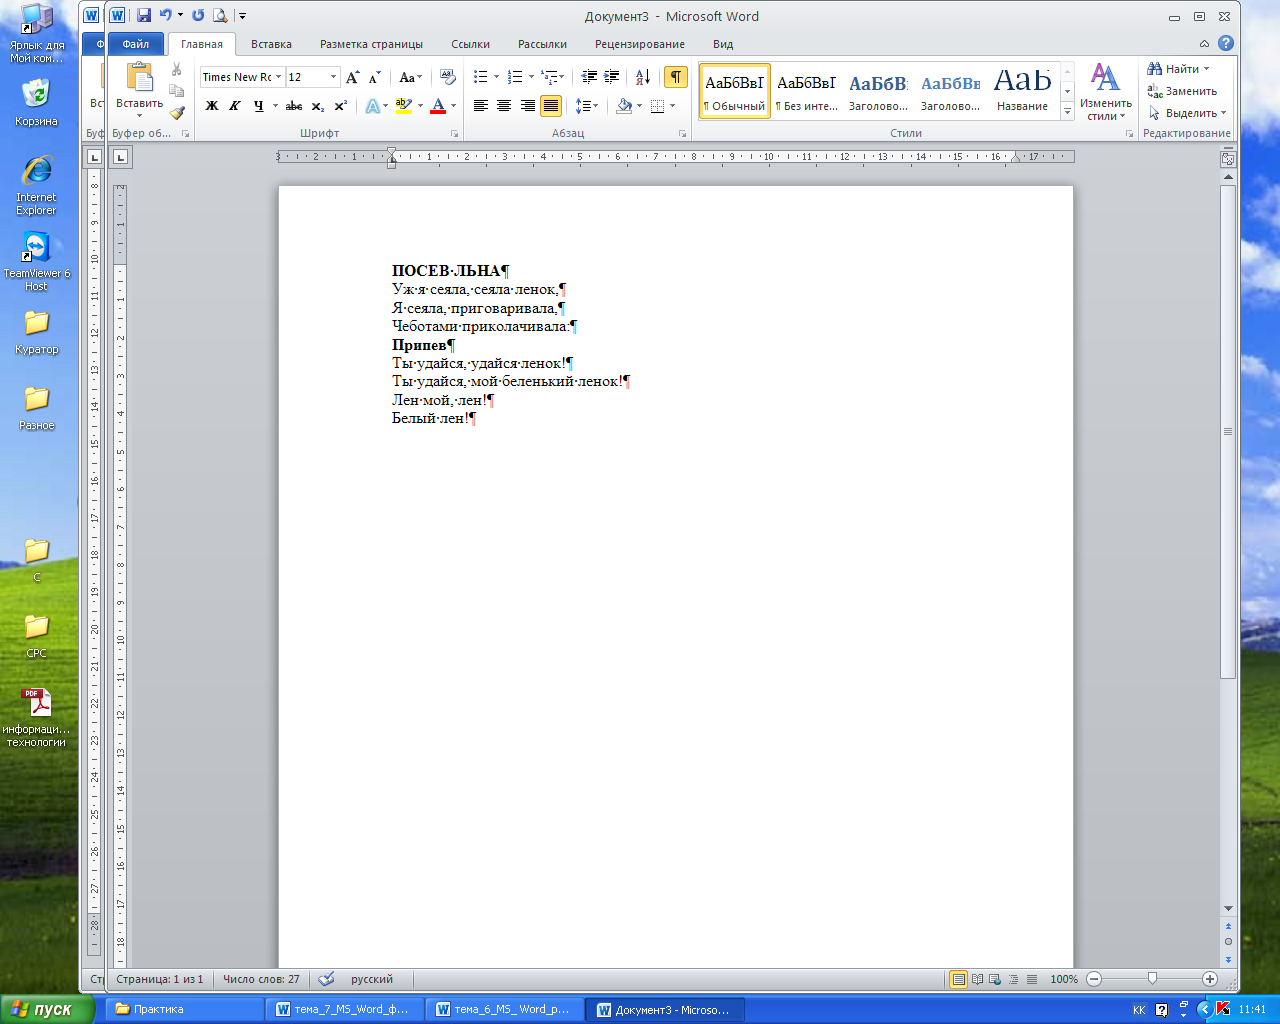The image size is (1280, 1024).
Task: Click Save icon in quick access toolbar
Action: point(144,15)
